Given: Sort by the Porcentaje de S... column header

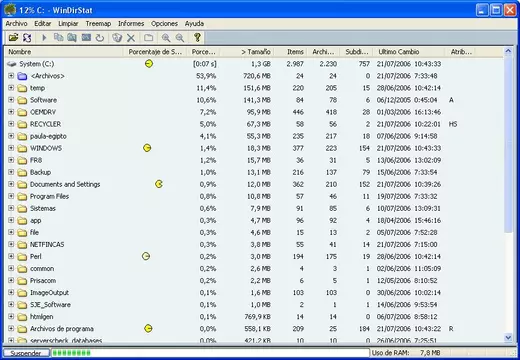Looking at the screenshot, I should tap(155, 52).
